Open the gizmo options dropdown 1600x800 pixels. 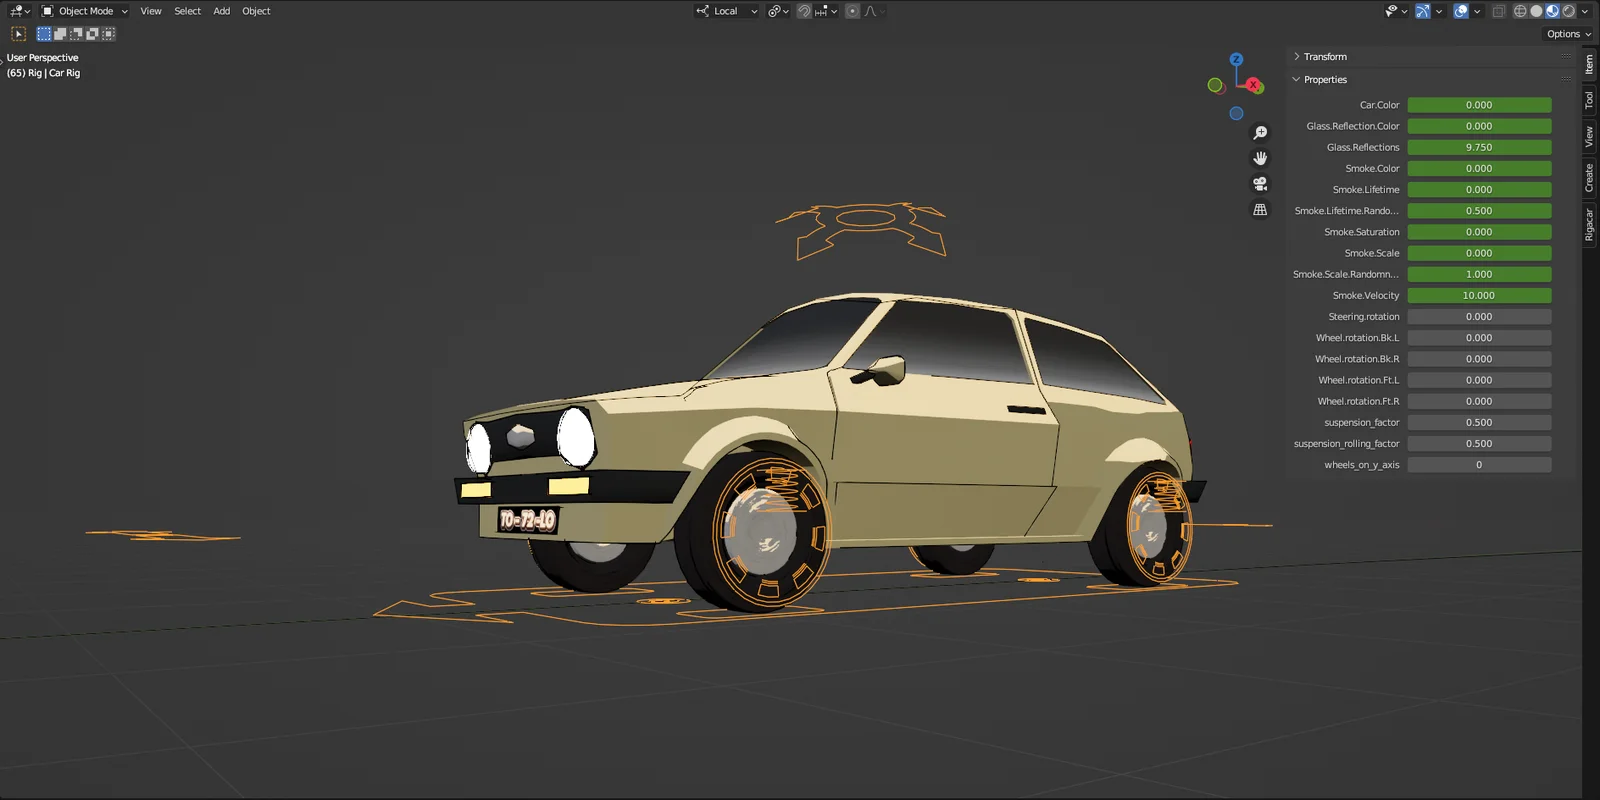point(1439,11)
